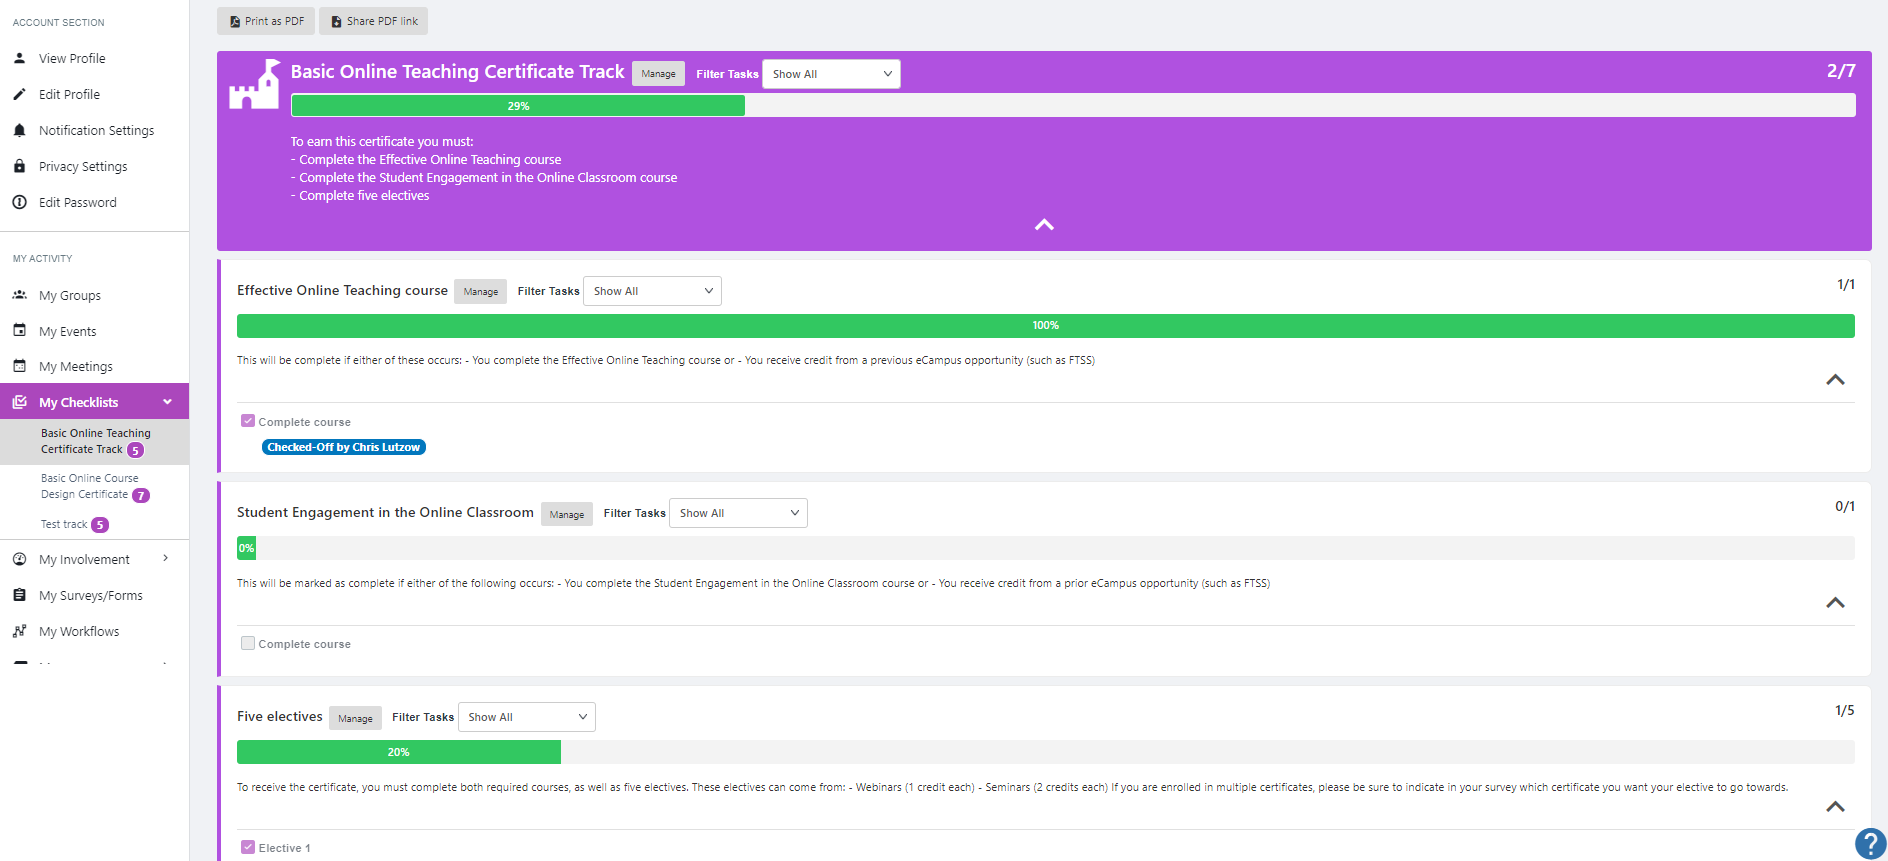Check Complete course under Student Engagement section
1888x861 pixels.
pos(248,643)
